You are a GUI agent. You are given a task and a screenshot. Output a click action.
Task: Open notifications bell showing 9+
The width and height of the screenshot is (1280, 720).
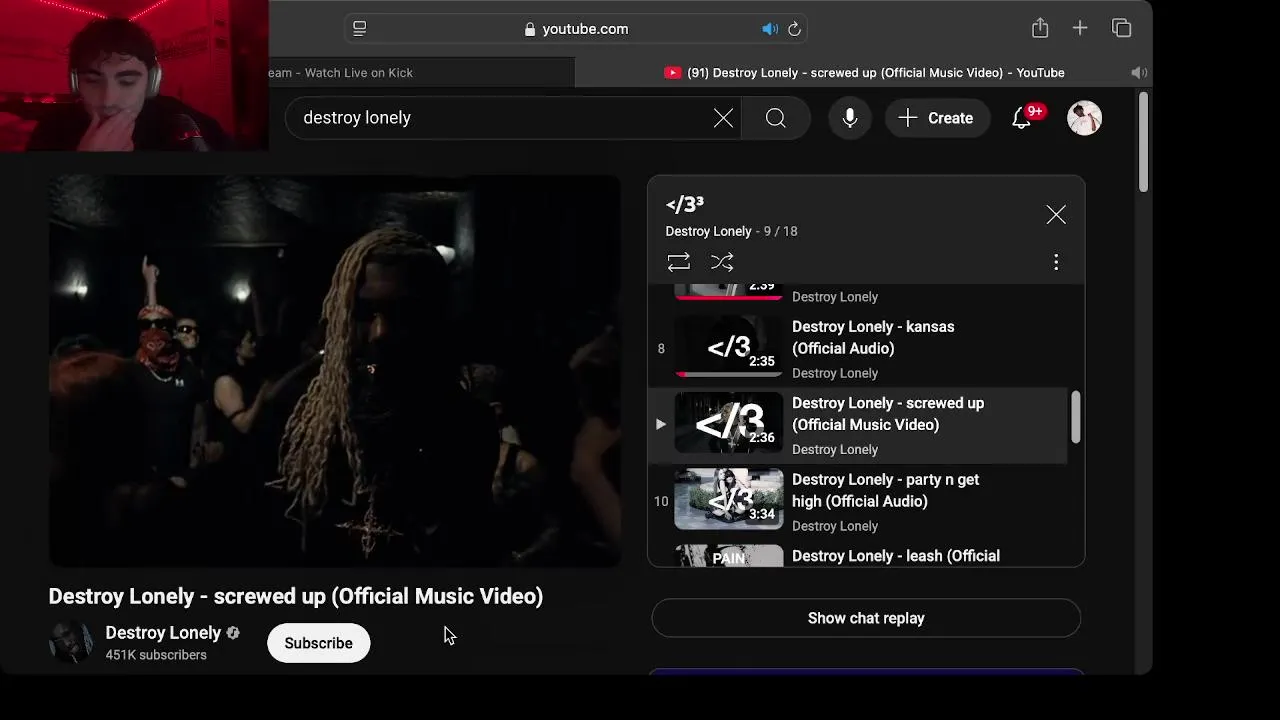[x=1022, y=118]
